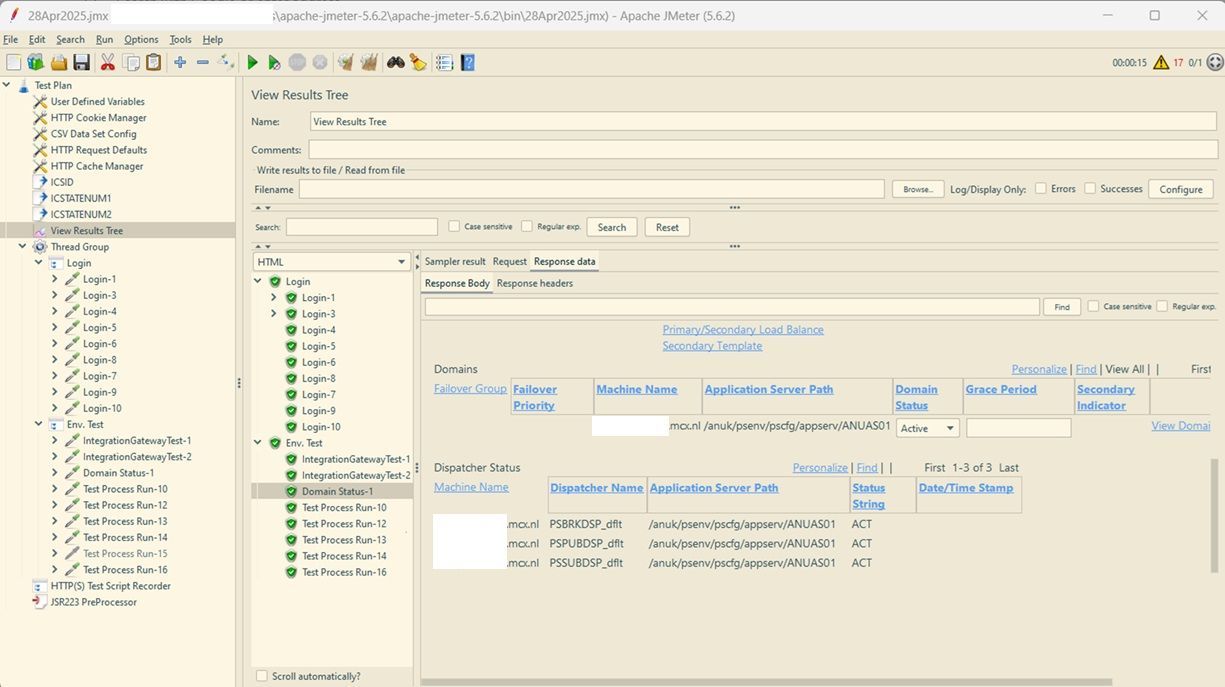Click the Toggle enable/disable icon
Viewport: 1225px width, 687px height.
226,62
